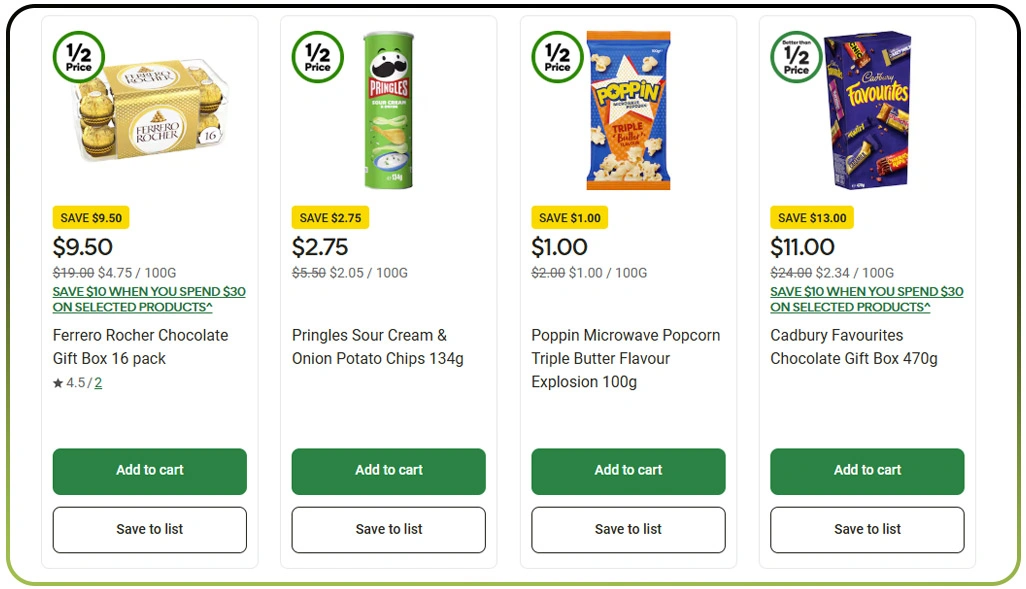1026x589 pixels.
Task: Click the 1/2 Price badge on Poppin popcorn
Action: click(556, 57)
